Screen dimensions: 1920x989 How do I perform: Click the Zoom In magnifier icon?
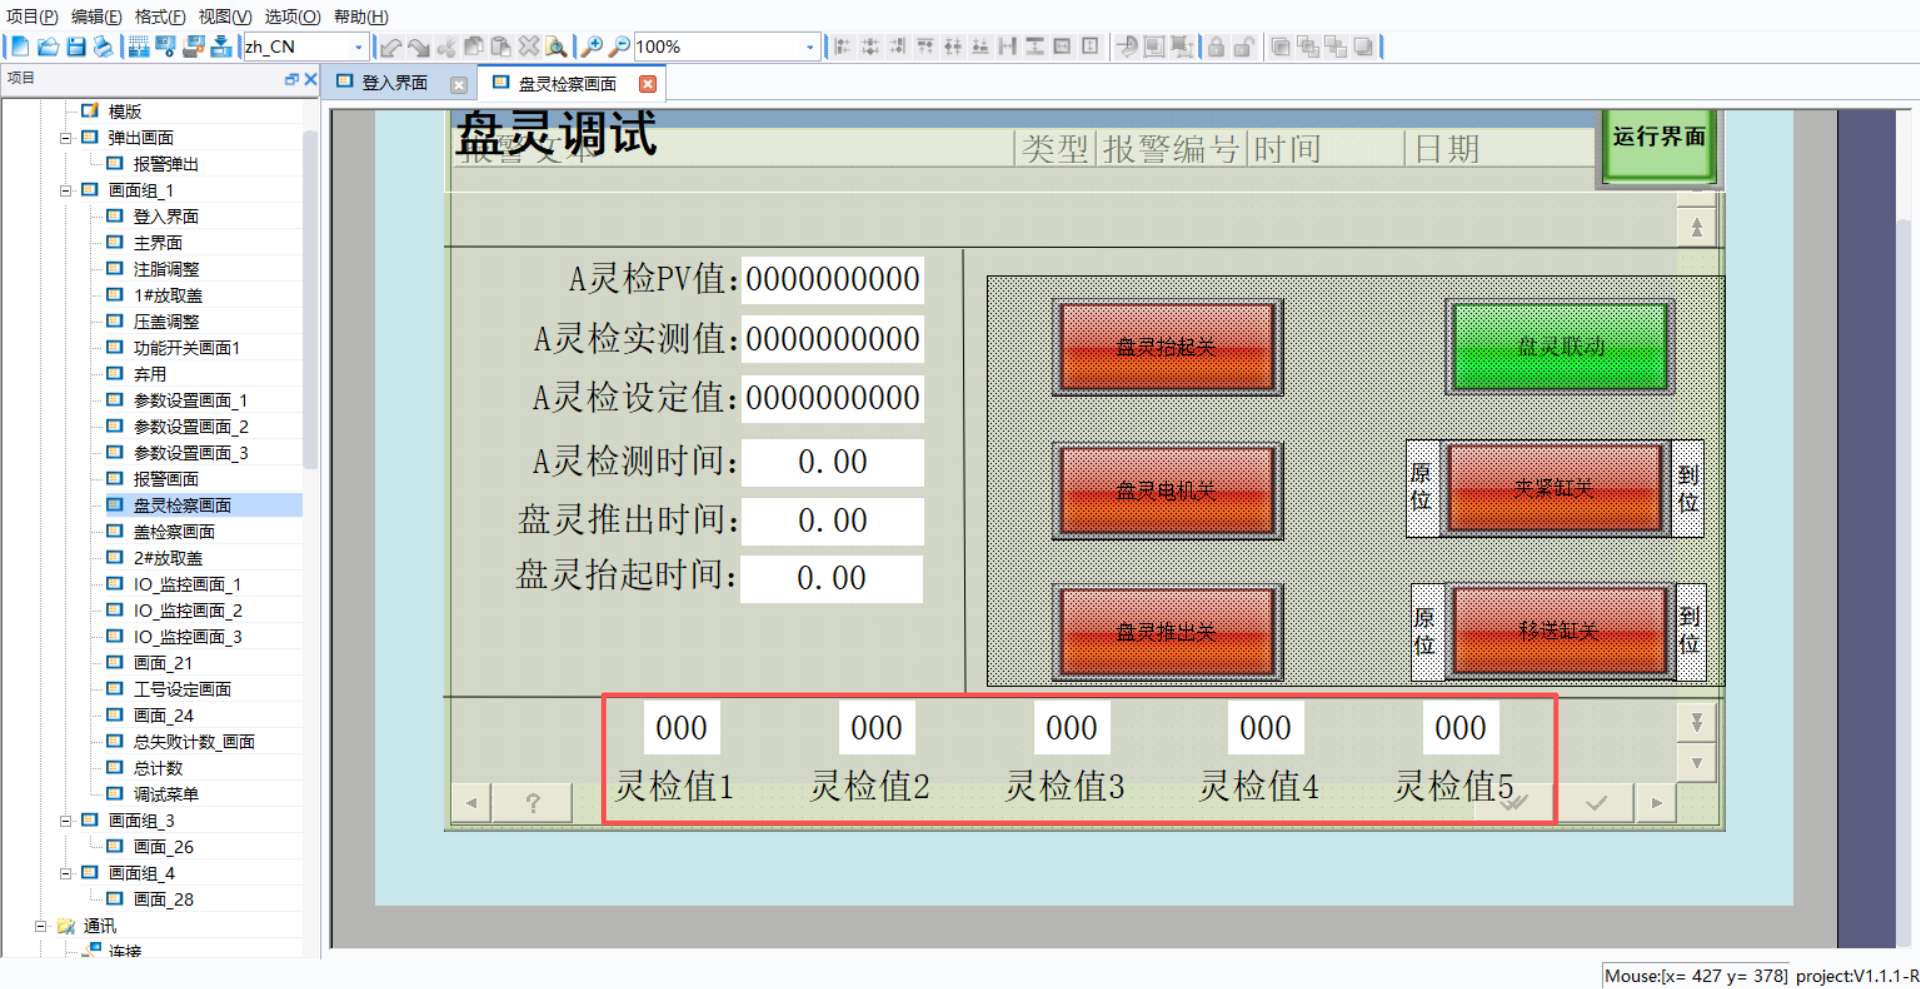point(592,46)
